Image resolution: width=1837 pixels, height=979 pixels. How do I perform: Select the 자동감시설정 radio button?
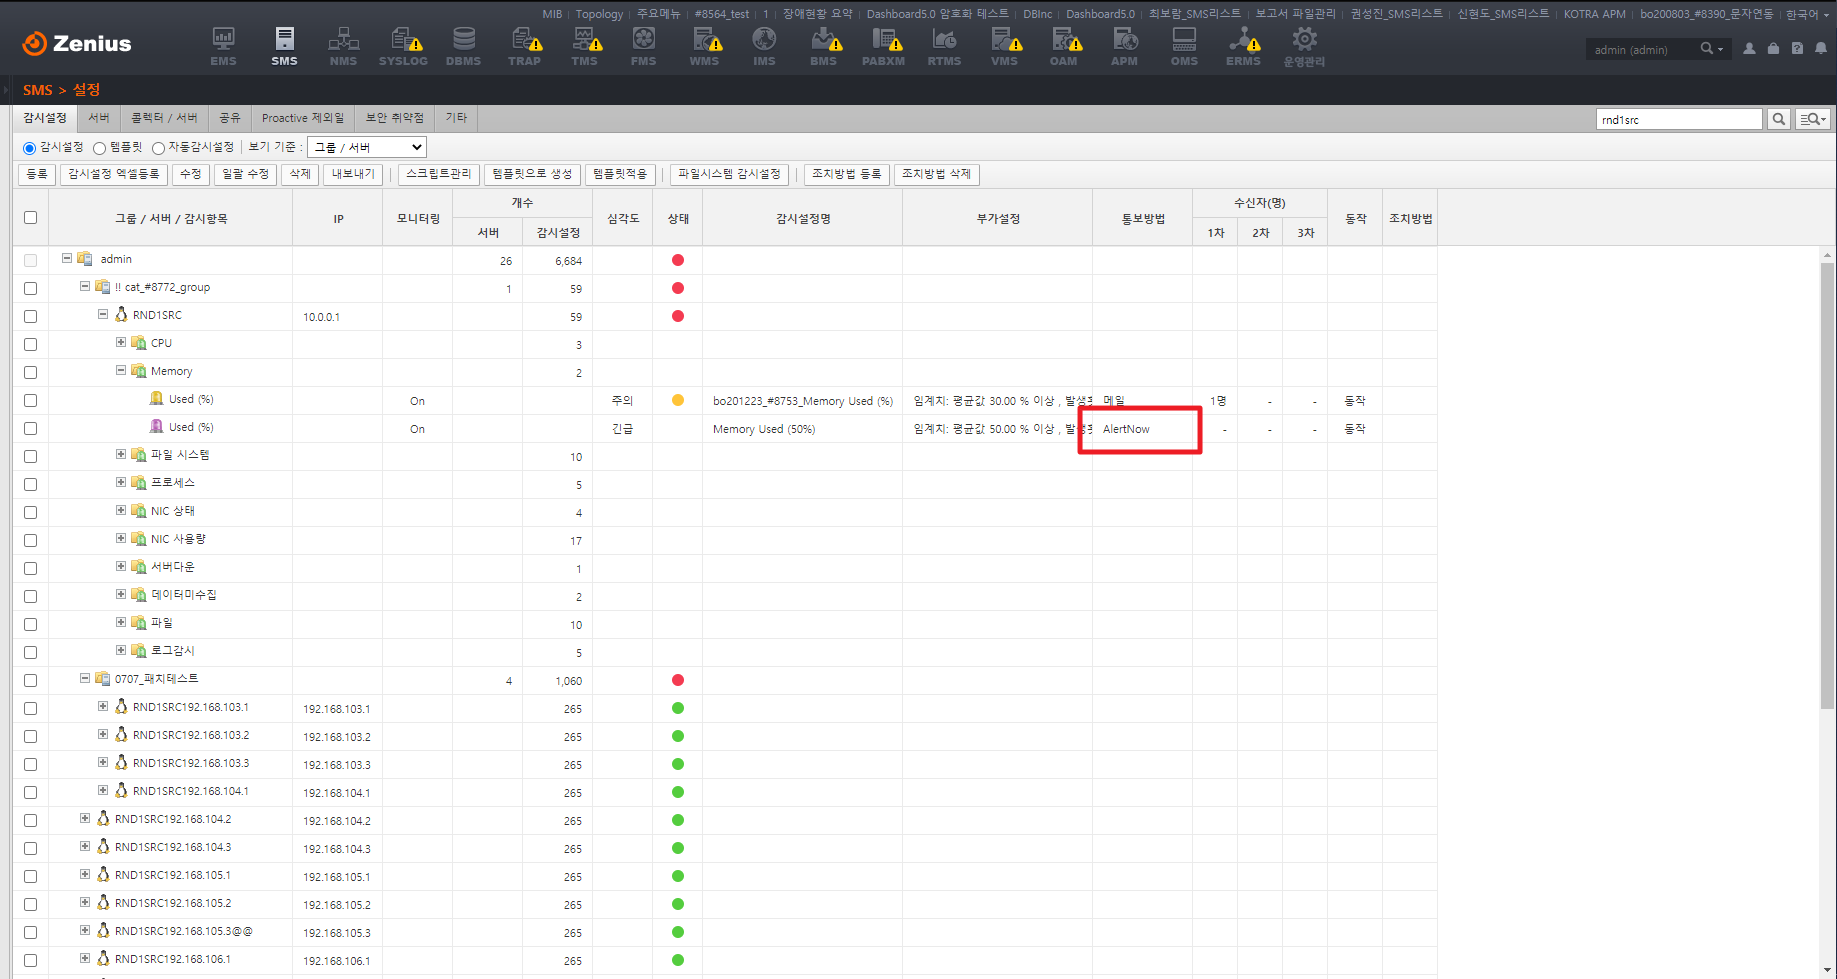[x=158, y=148]
